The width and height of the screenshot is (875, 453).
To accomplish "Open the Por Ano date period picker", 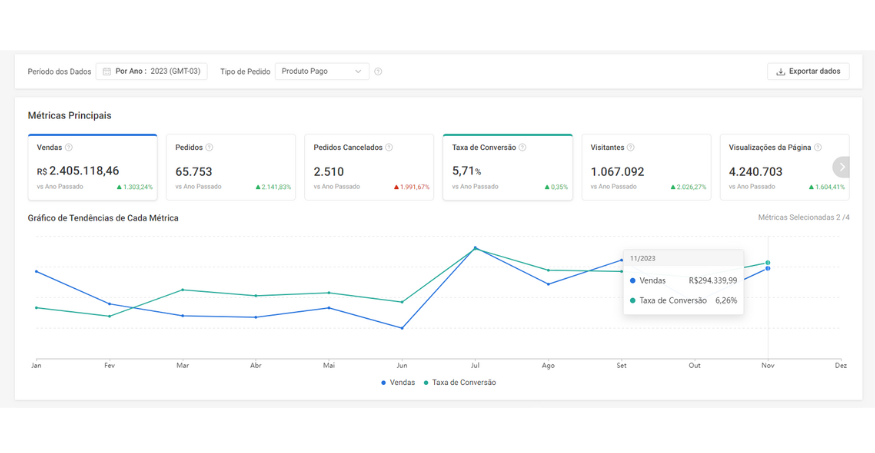I will [151, 71].
